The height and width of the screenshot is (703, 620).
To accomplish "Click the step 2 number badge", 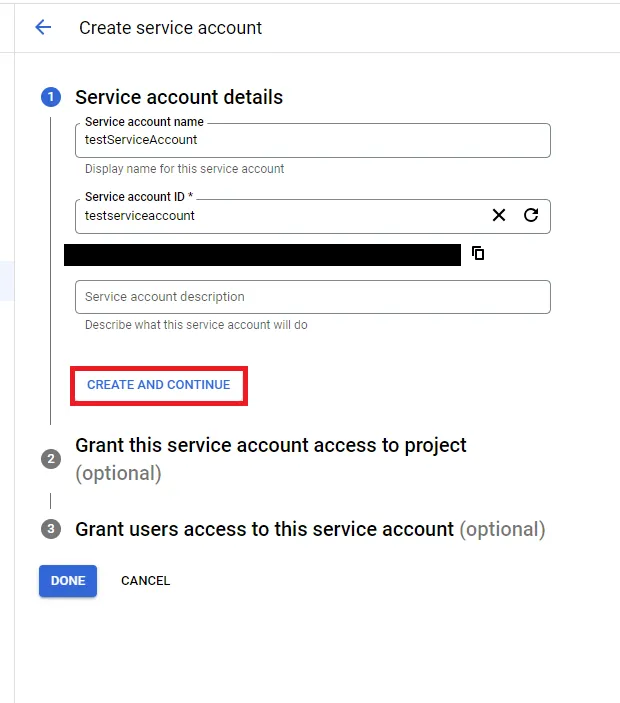I will point(50,459).
